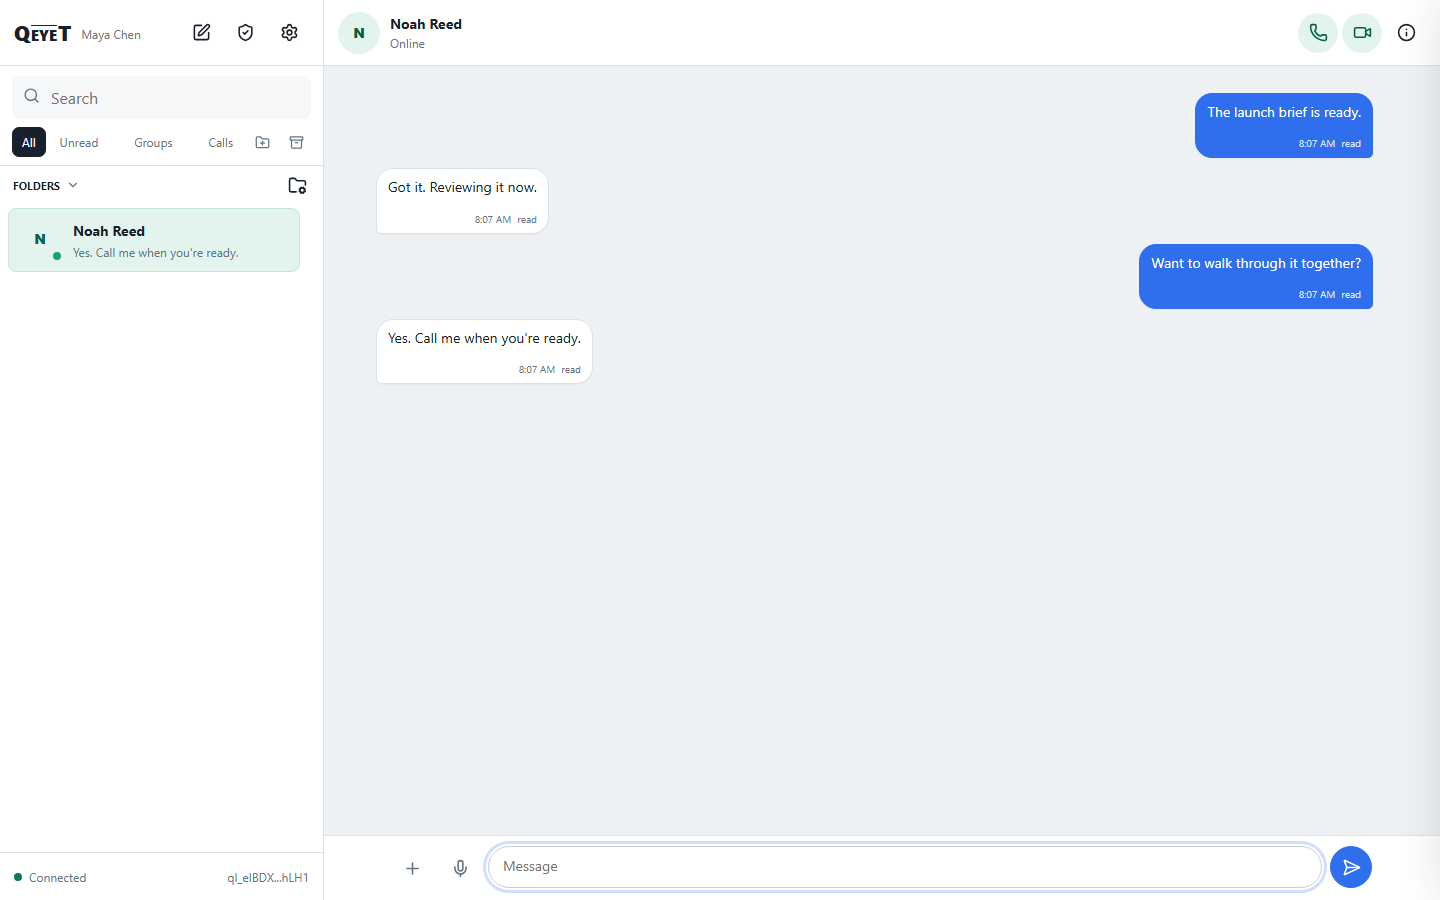Image resolution: width=1440 pixels, height=900 pixels.
Task: Click 'The launch brief is ready.' message
Action: click(1284, 126)
